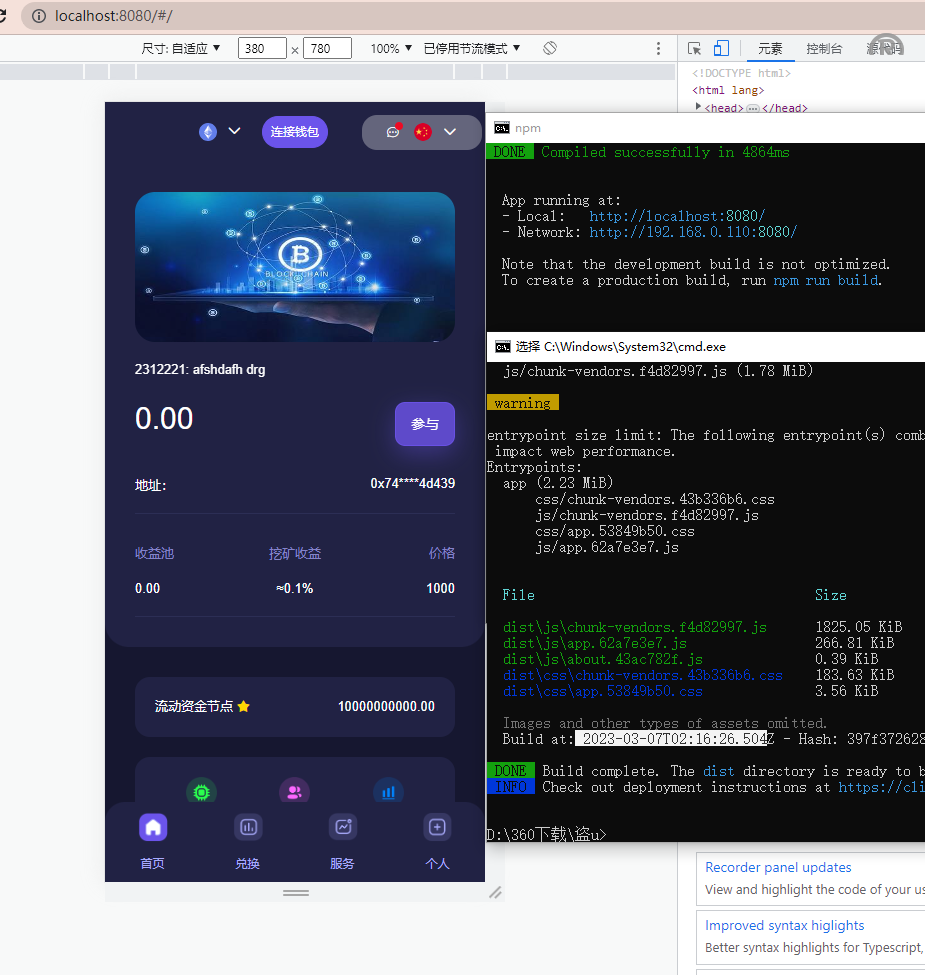Expand the head node in DOM tree
This screenshot has width=925, height=975.
tap(699, 107)
